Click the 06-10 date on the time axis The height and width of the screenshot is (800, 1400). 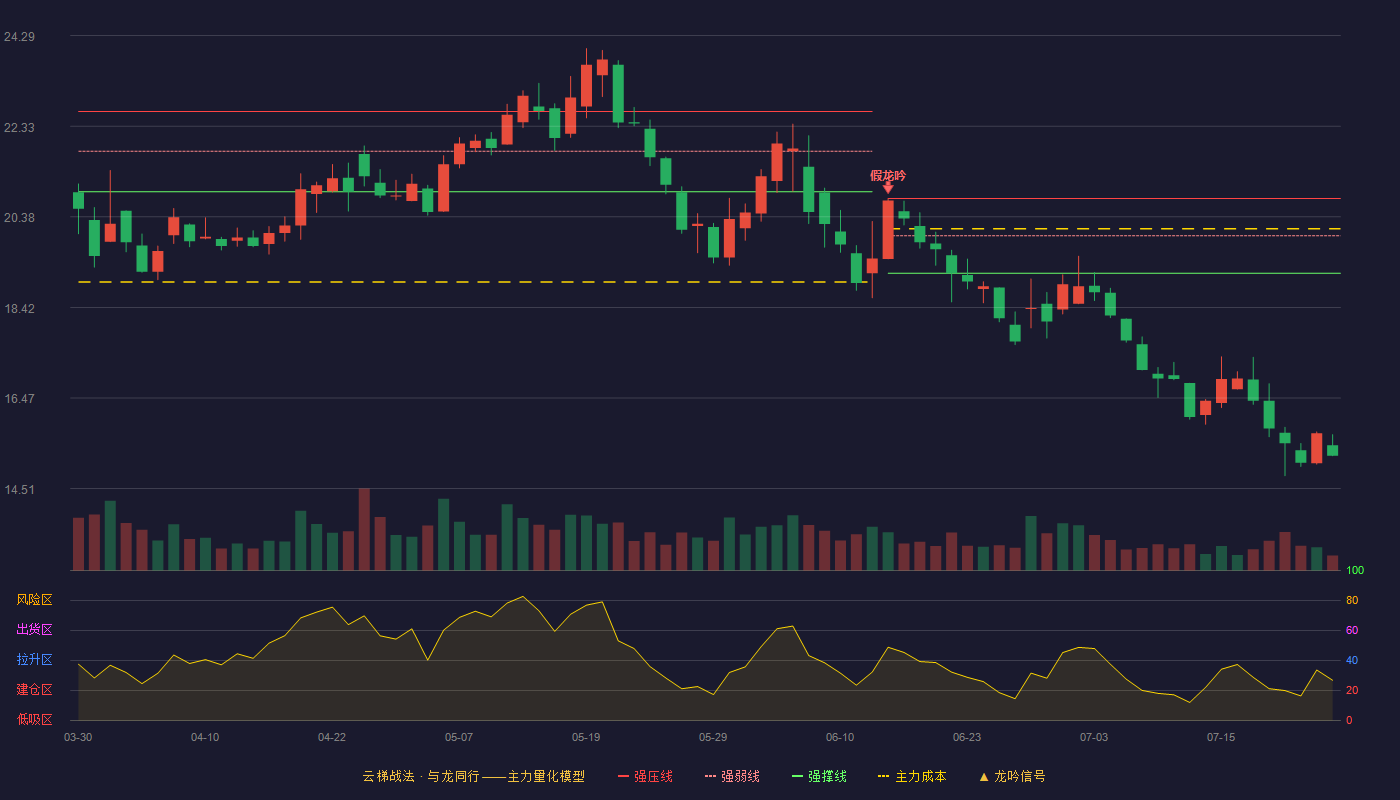[x=840, y=737]
